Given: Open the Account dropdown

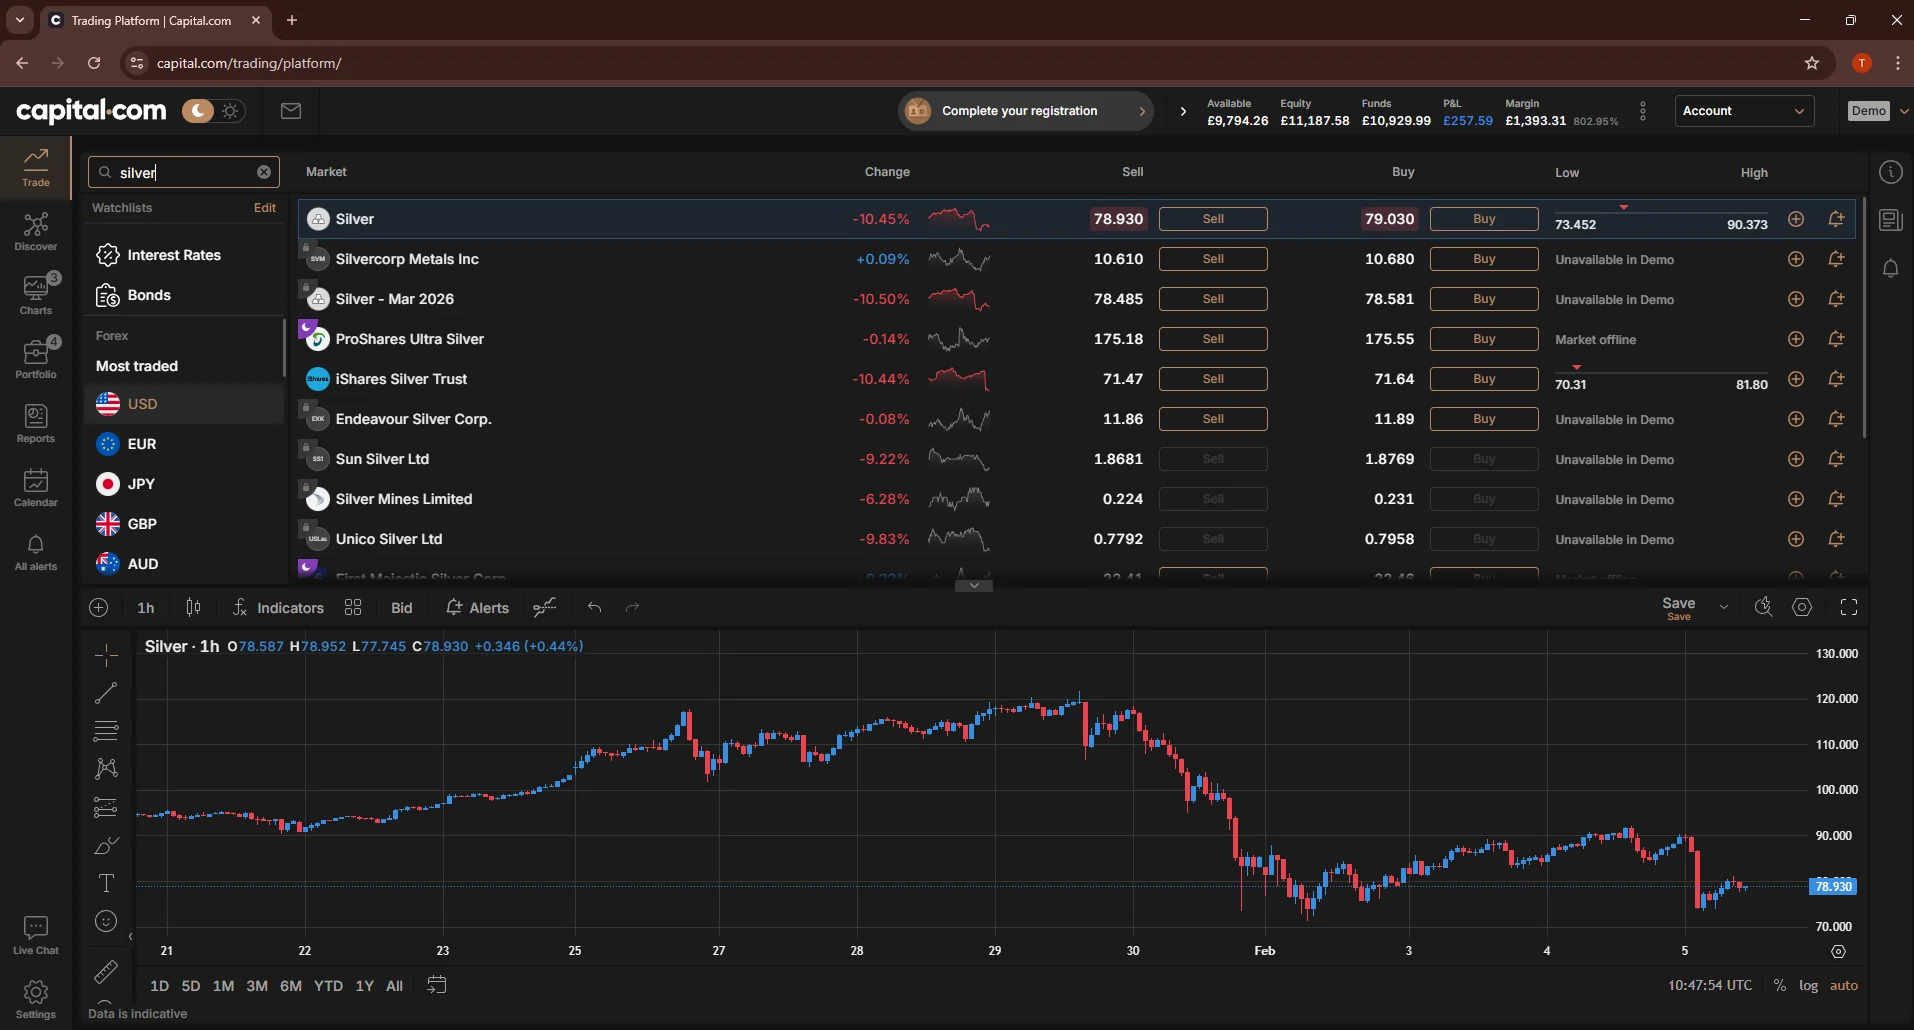Looking at the screenshot, I should point(1743,111).
